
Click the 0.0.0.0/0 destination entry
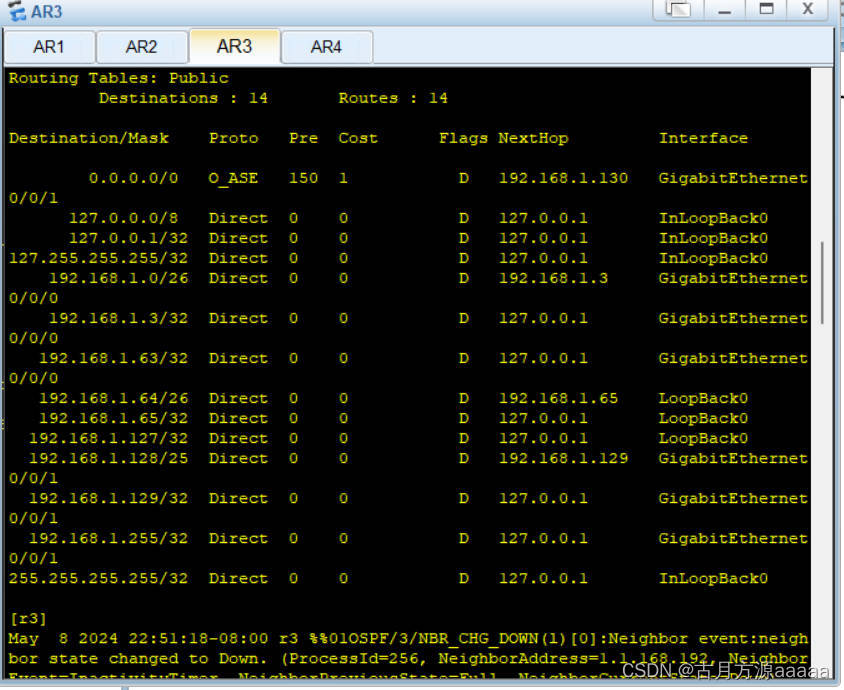[x=133, y=178]
